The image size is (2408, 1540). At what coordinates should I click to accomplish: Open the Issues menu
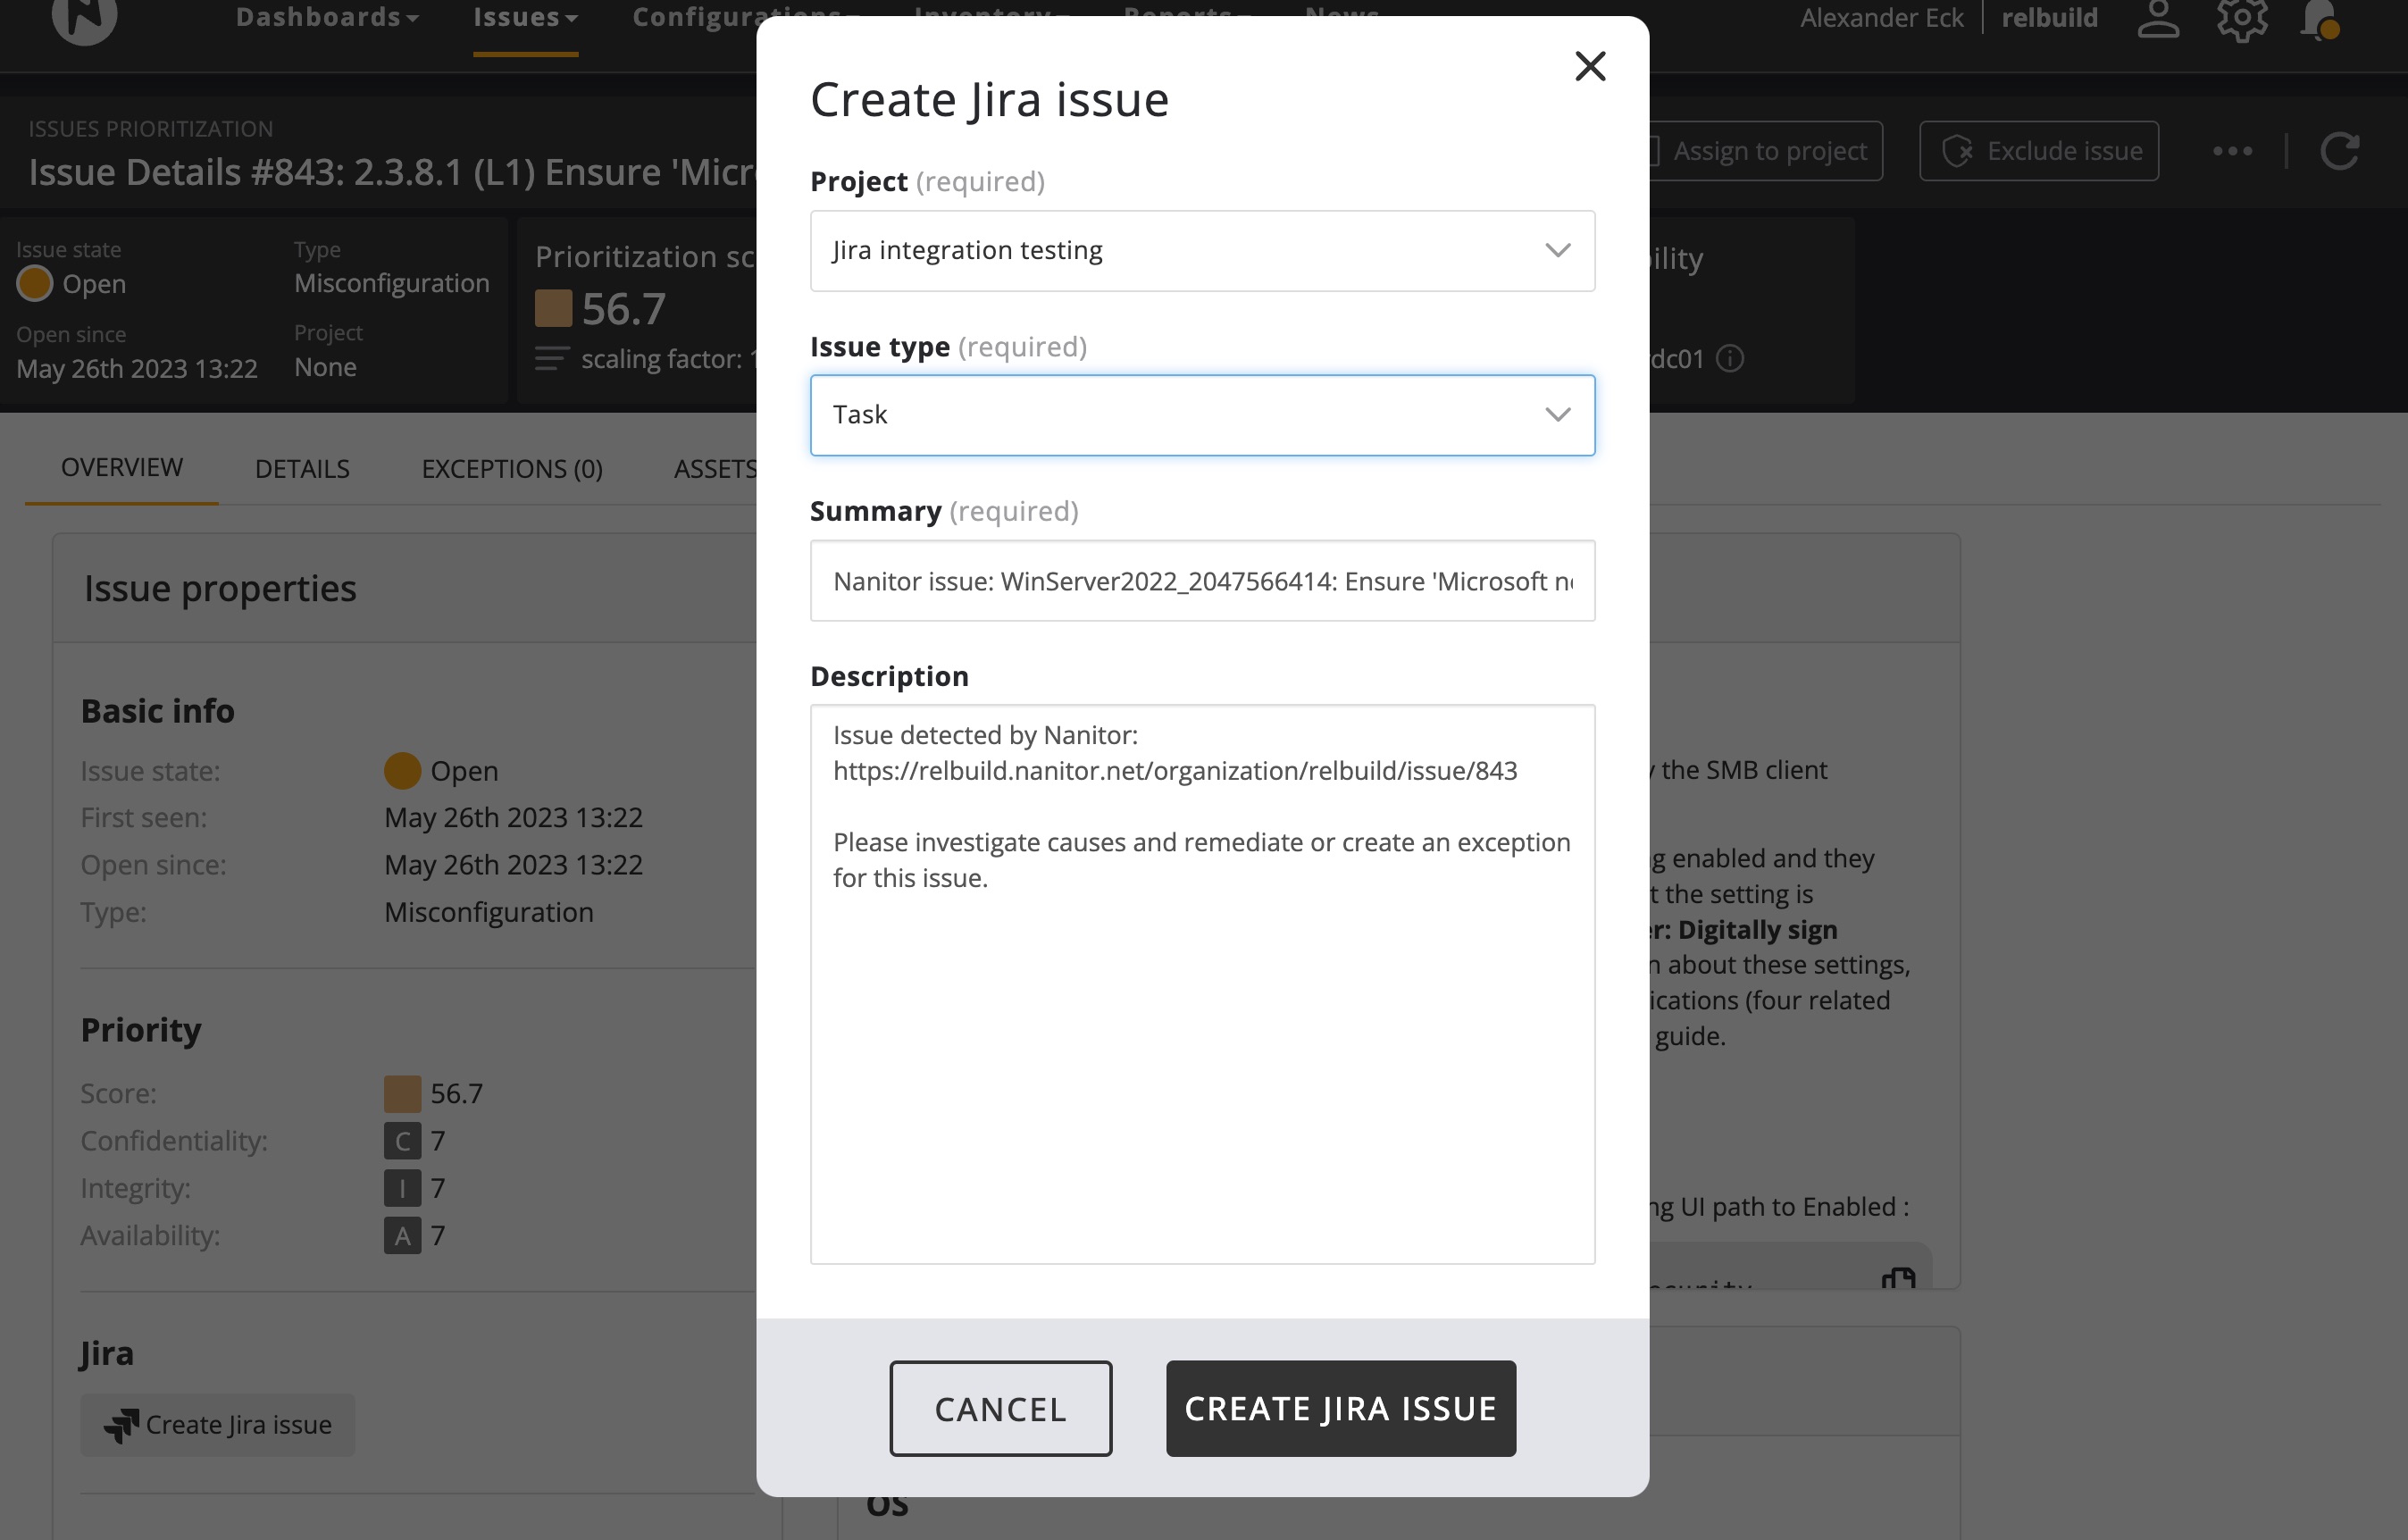tap(524, 16)
